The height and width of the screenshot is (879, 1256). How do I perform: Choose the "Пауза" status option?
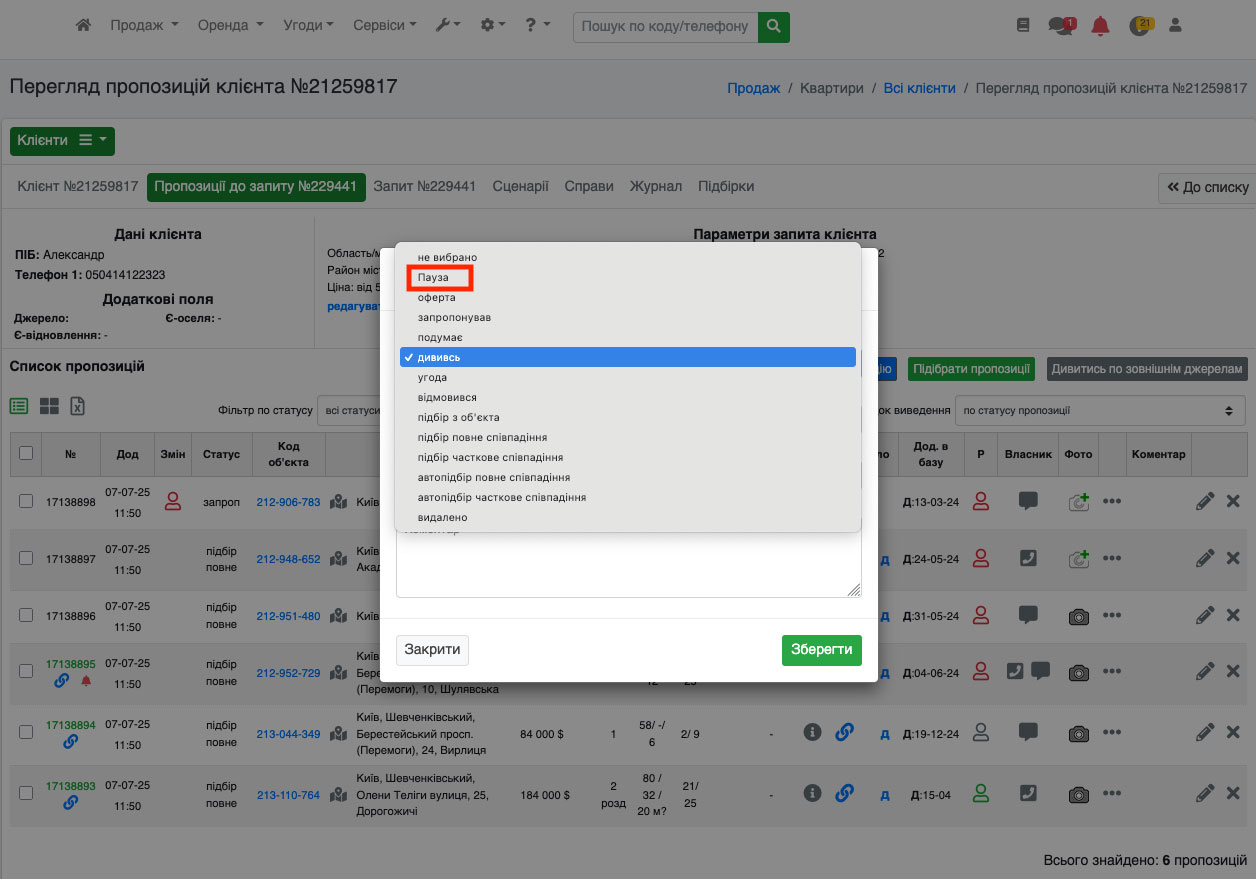(434, 277)
